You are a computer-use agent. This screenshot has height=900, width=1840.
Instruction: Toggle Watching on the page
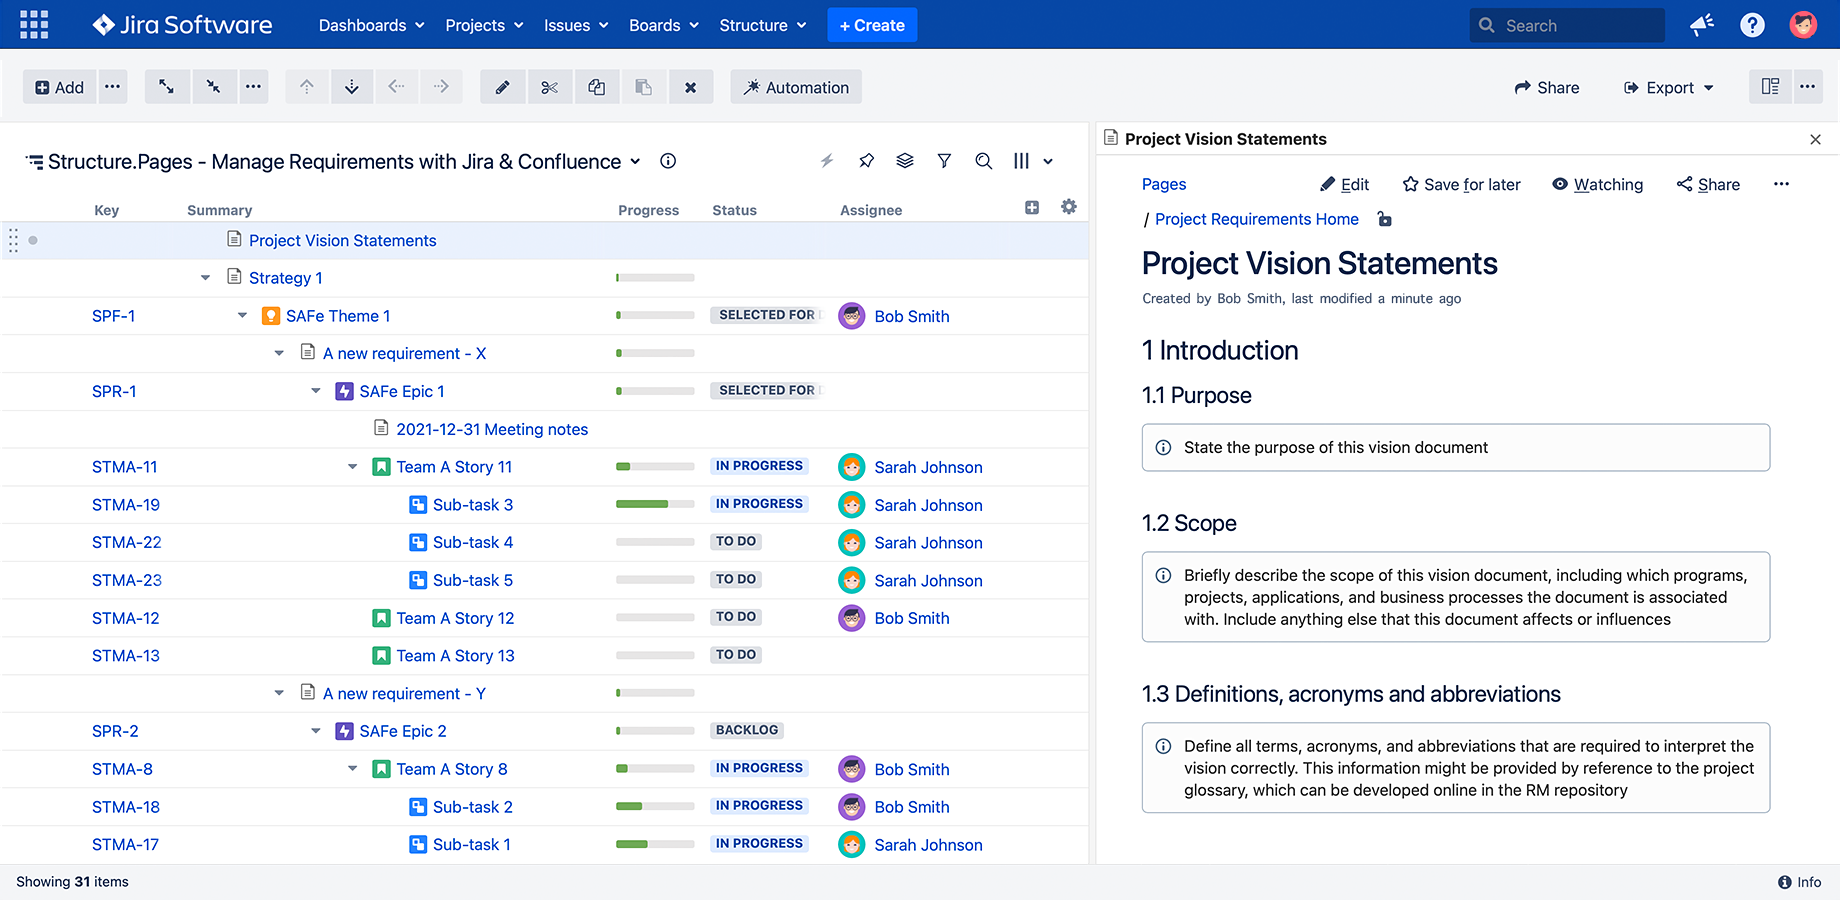tap(1597, 184)
